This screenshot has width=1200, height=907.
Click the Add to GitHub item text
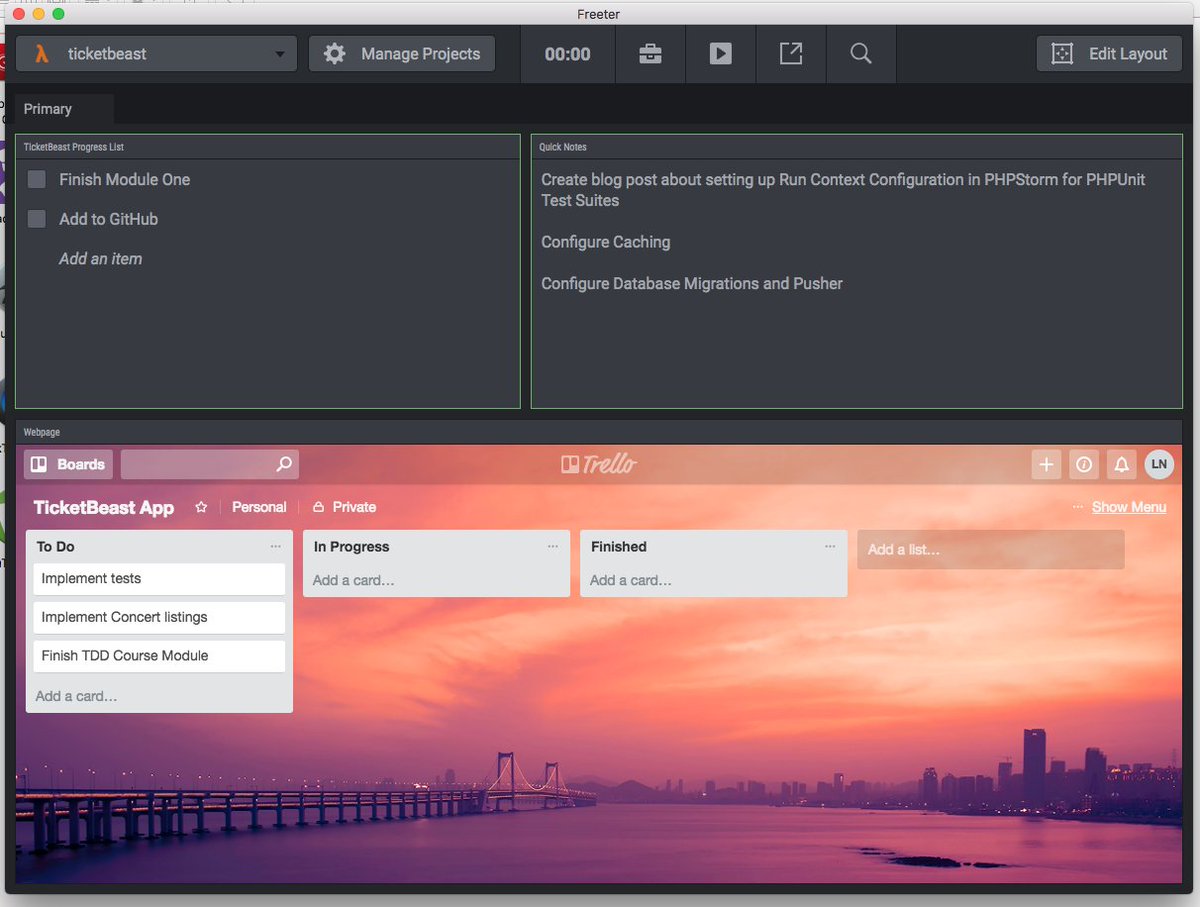pyautogui.click(x=109, y=219)
